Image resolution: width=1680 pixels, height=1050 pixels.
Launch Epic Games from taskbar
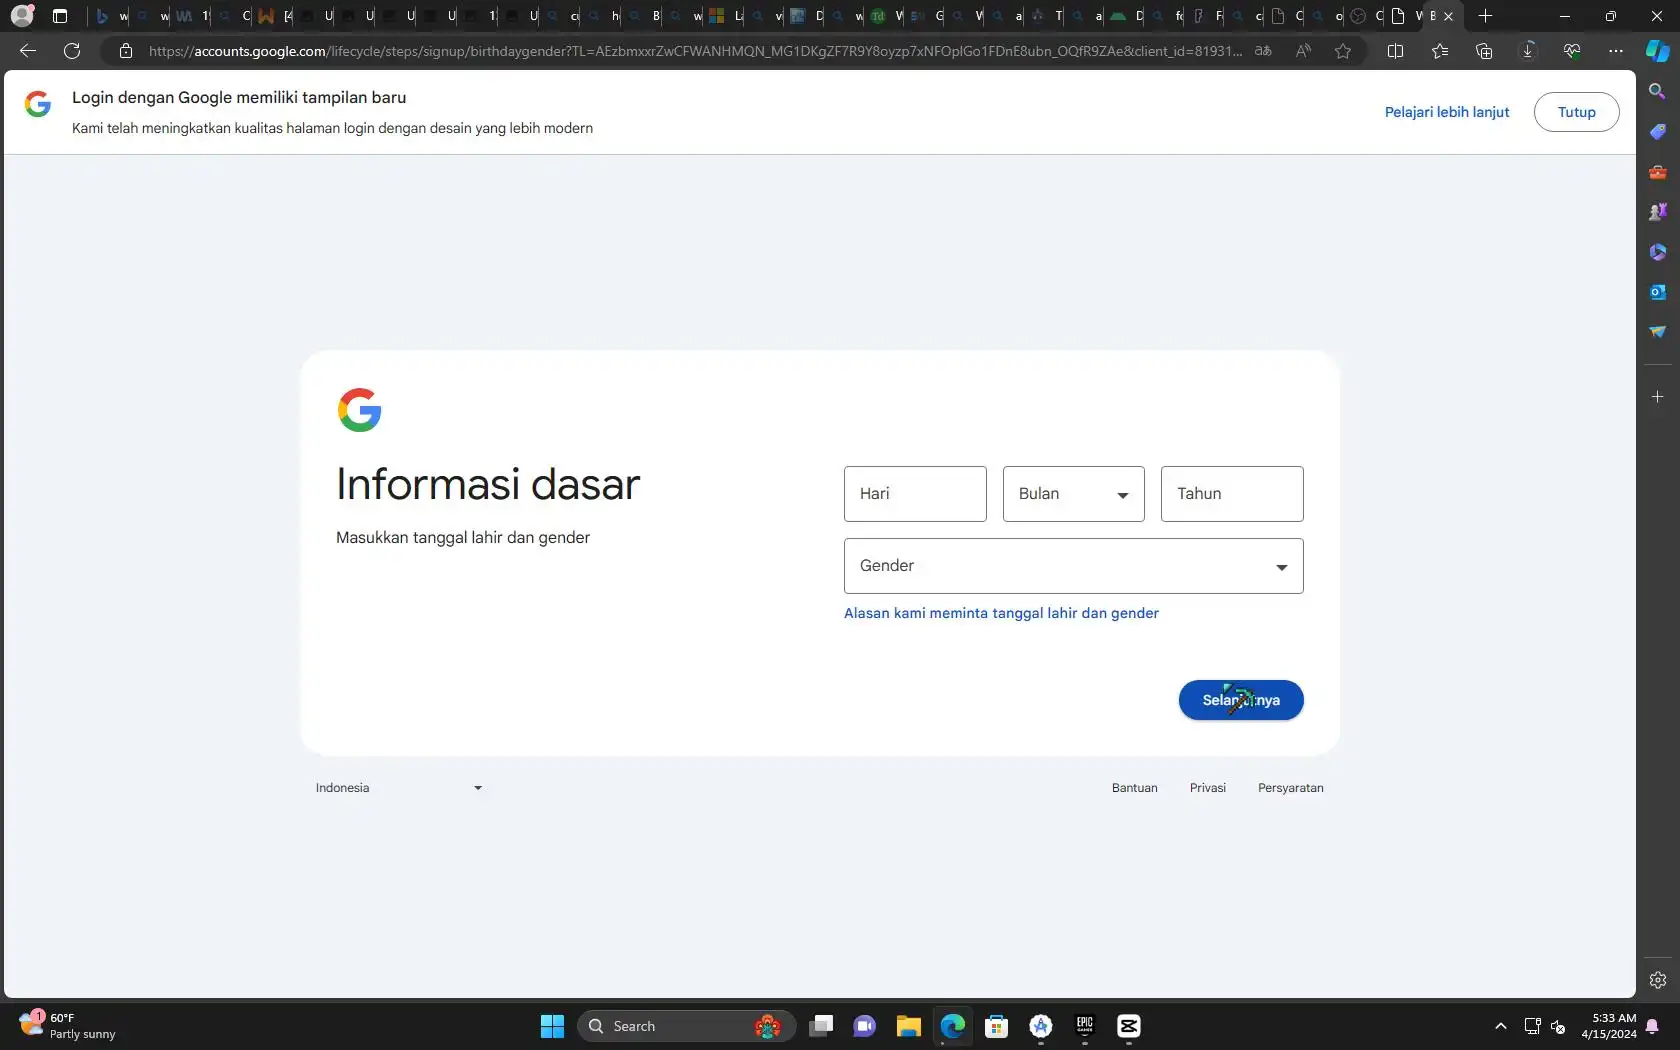(x=1085, y=1026)
